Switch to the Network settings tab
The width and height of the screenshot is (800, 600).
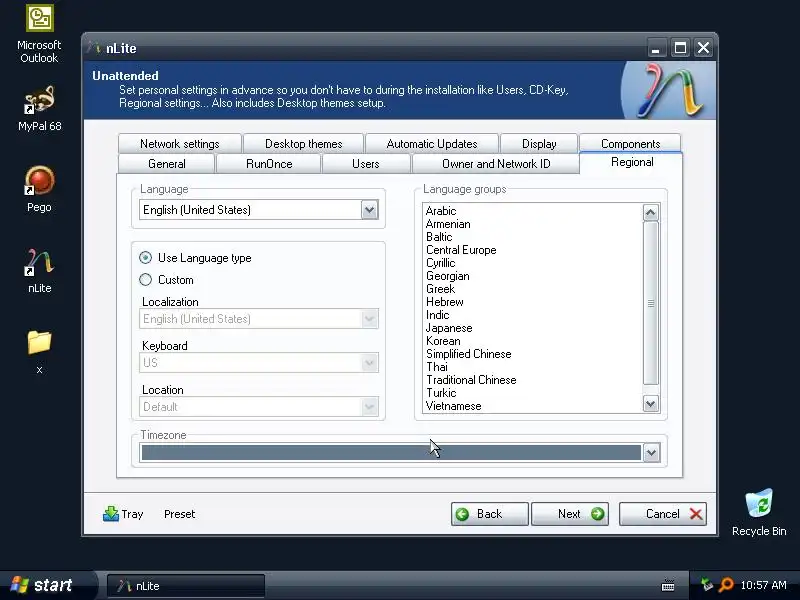pyautogui.click(x=180, y=144)
